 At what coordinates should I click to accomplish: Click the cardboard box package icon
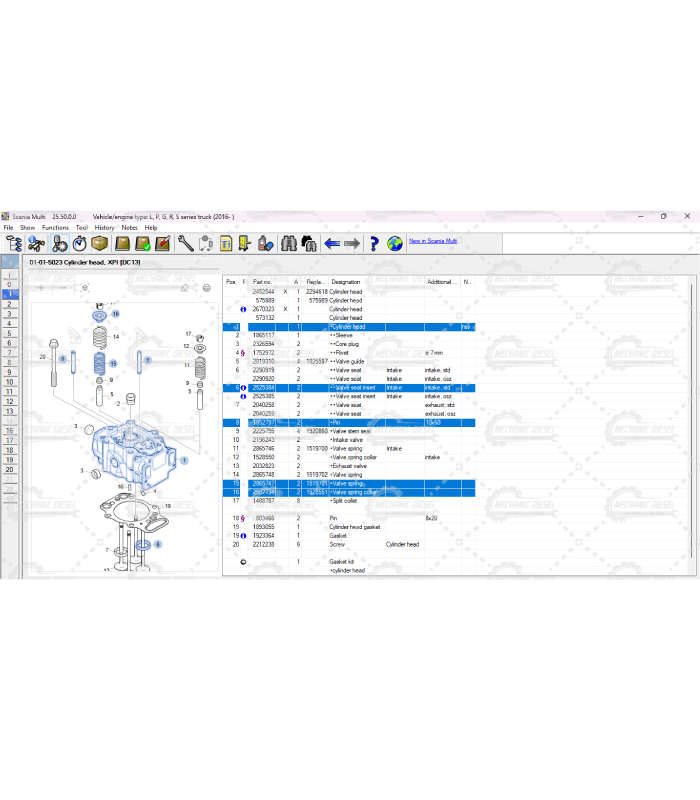(x=100, y=243)
